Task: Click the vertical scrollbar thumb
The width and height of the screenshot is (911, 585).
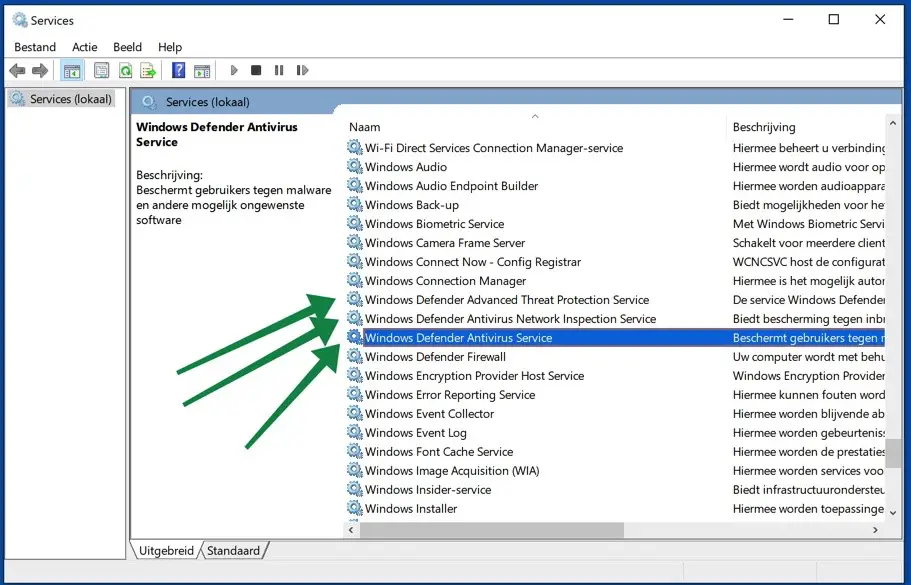Action: (x=893, y=453)
